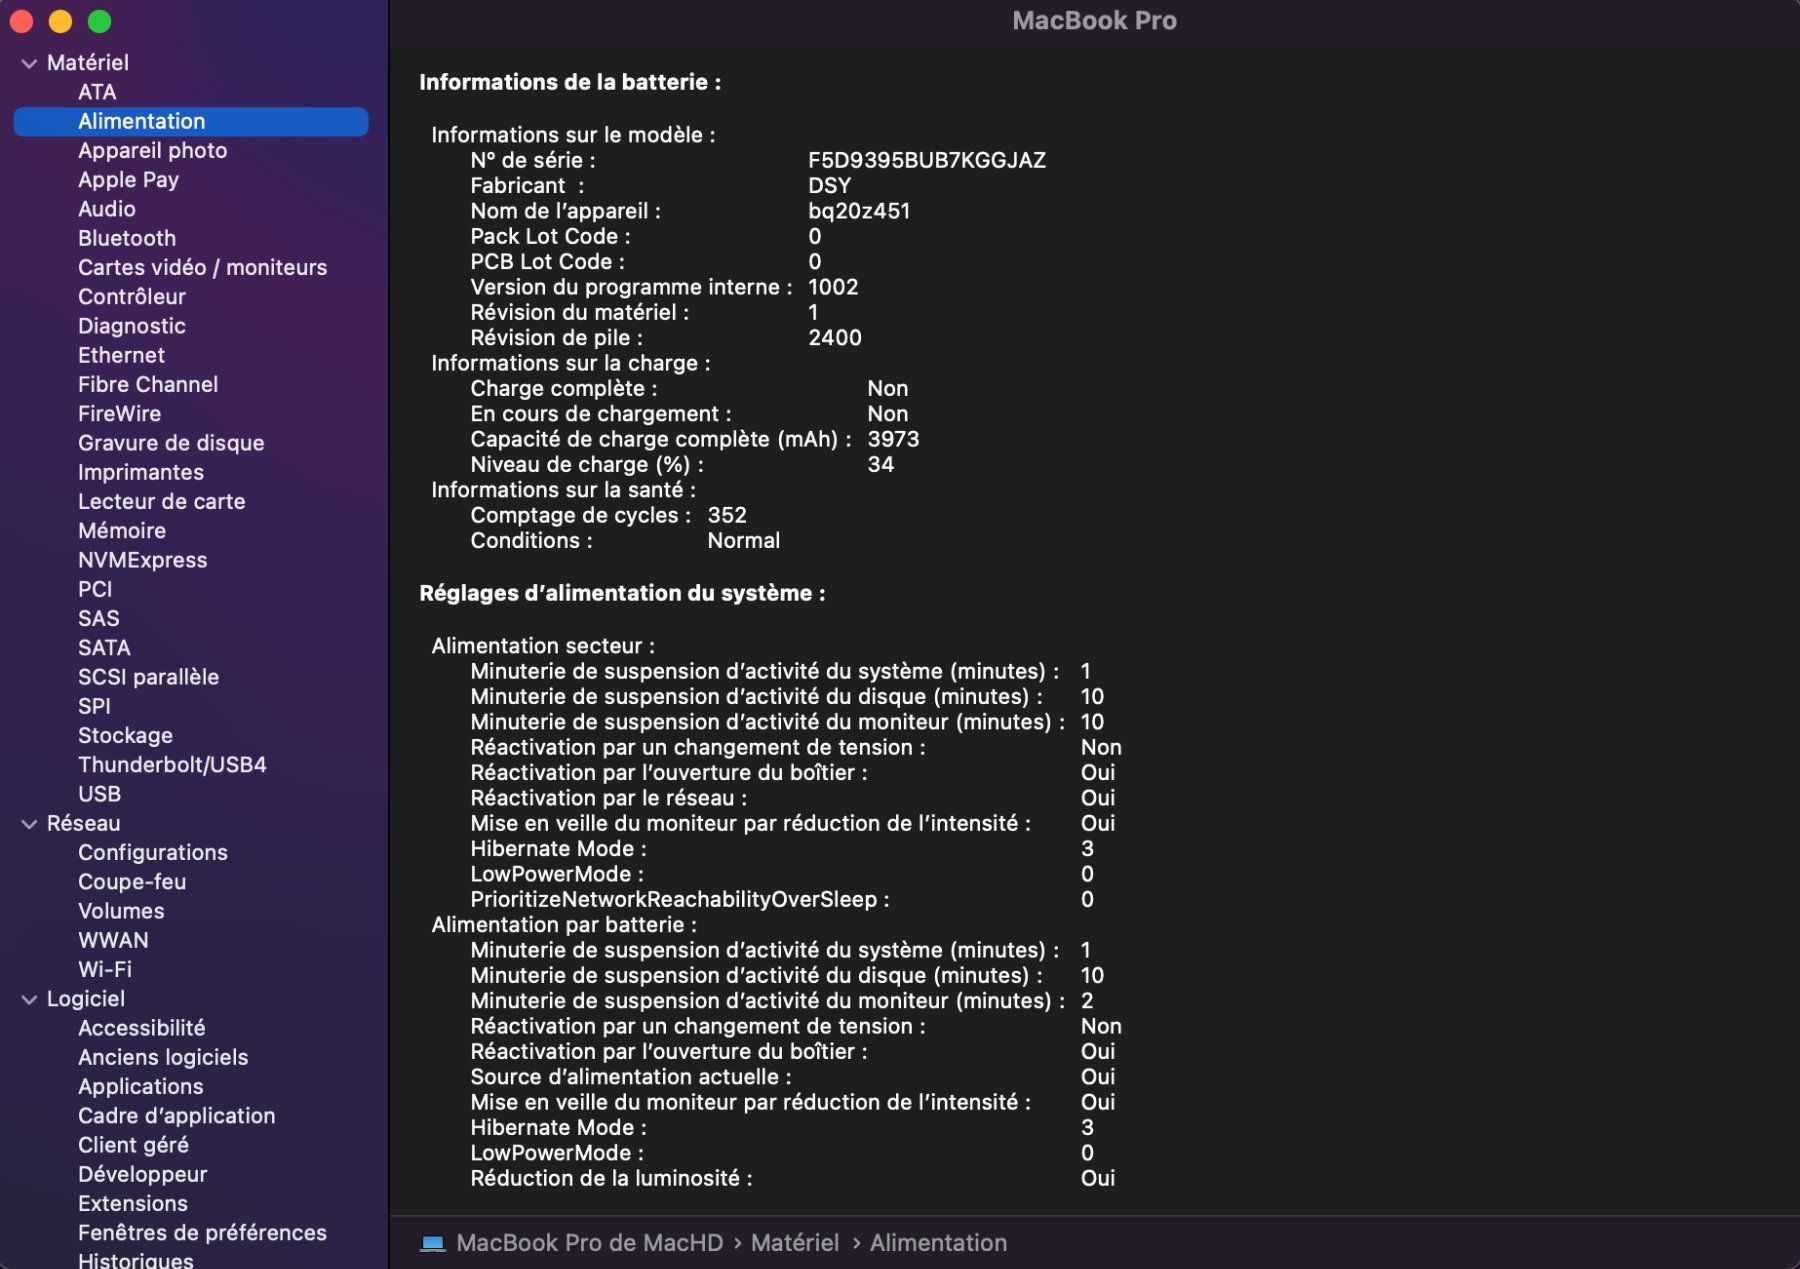Select USB in the sidebar

99,794
